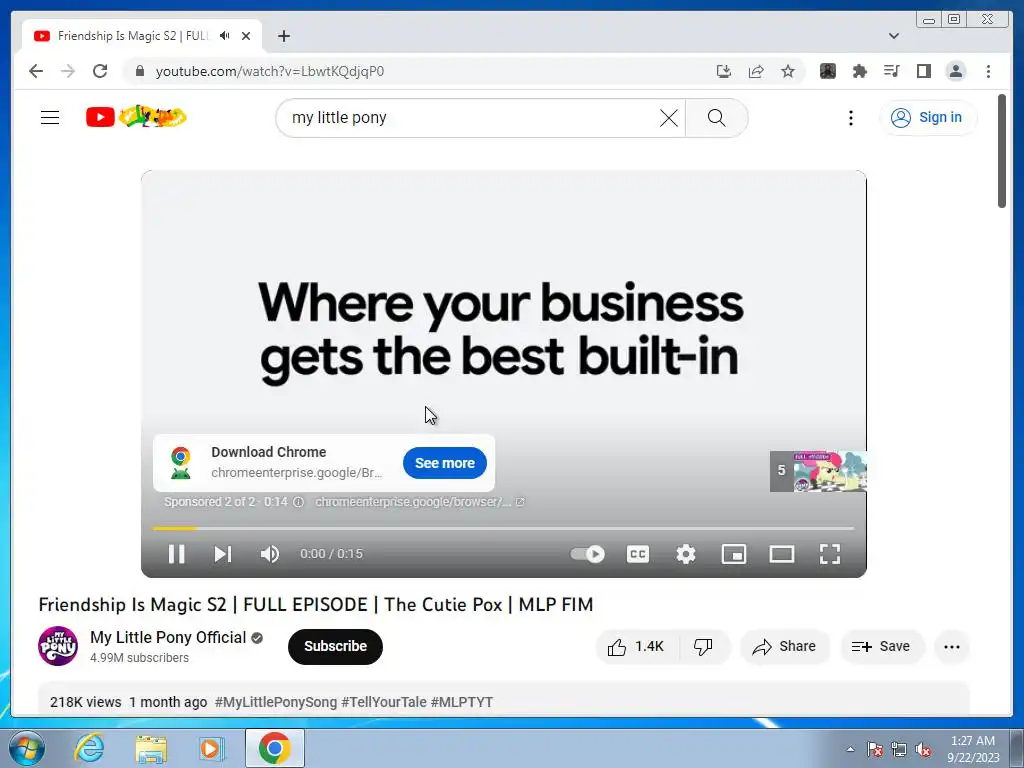This screenshot has height=768, width=1024.
Task: Open the taskbar clock showing 1:27 AM
Action: tap(973, 749)
